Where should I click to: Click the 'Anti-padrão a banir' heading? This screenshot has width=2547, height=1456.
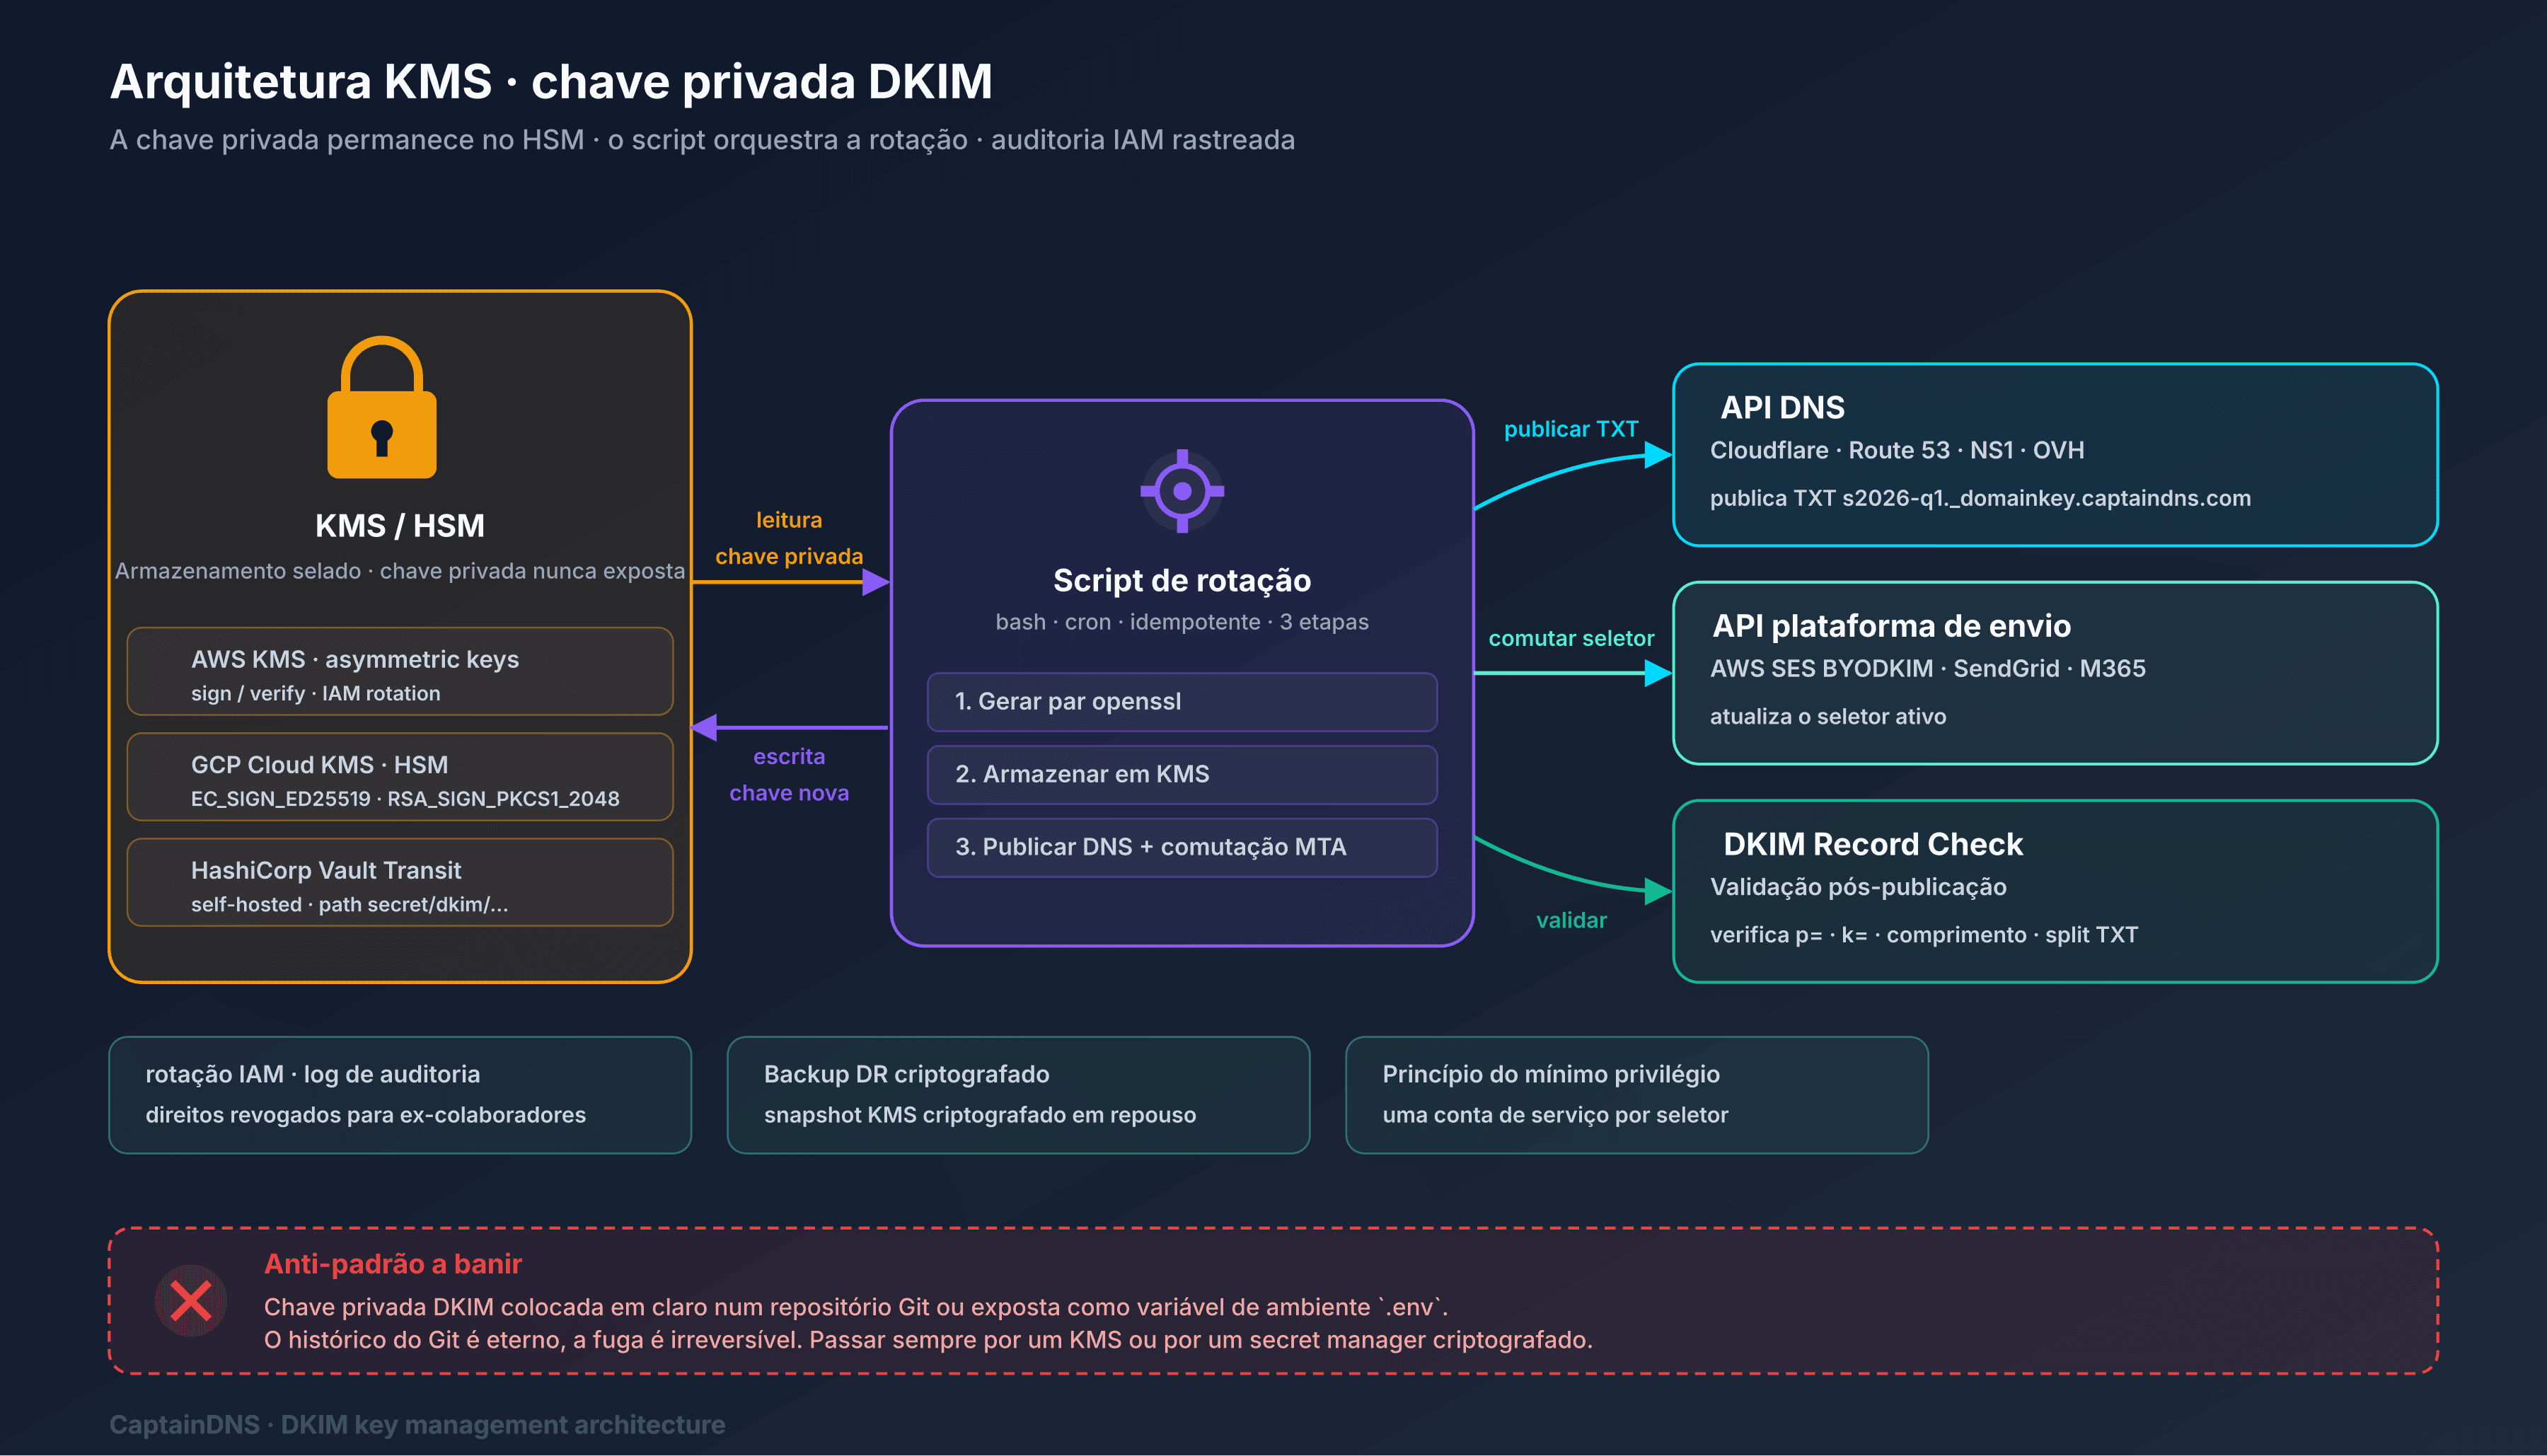(393, 1264)
